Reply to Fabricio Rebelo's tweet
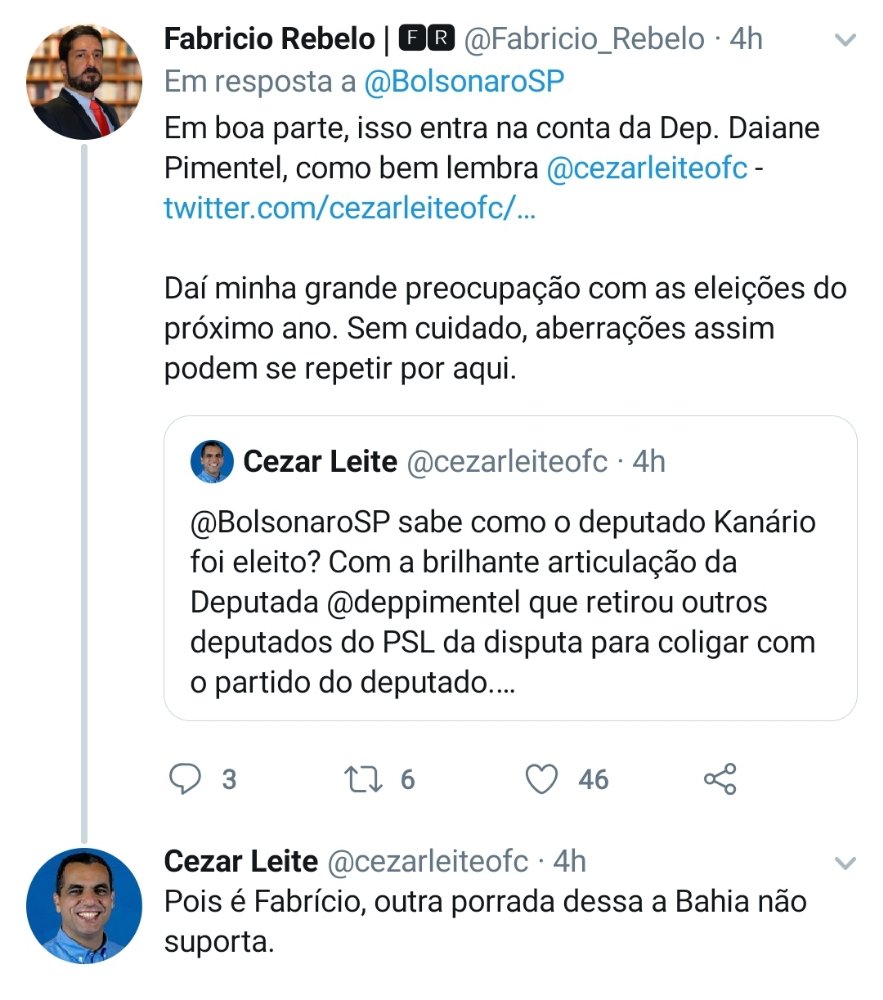 [x=184, y=779]
